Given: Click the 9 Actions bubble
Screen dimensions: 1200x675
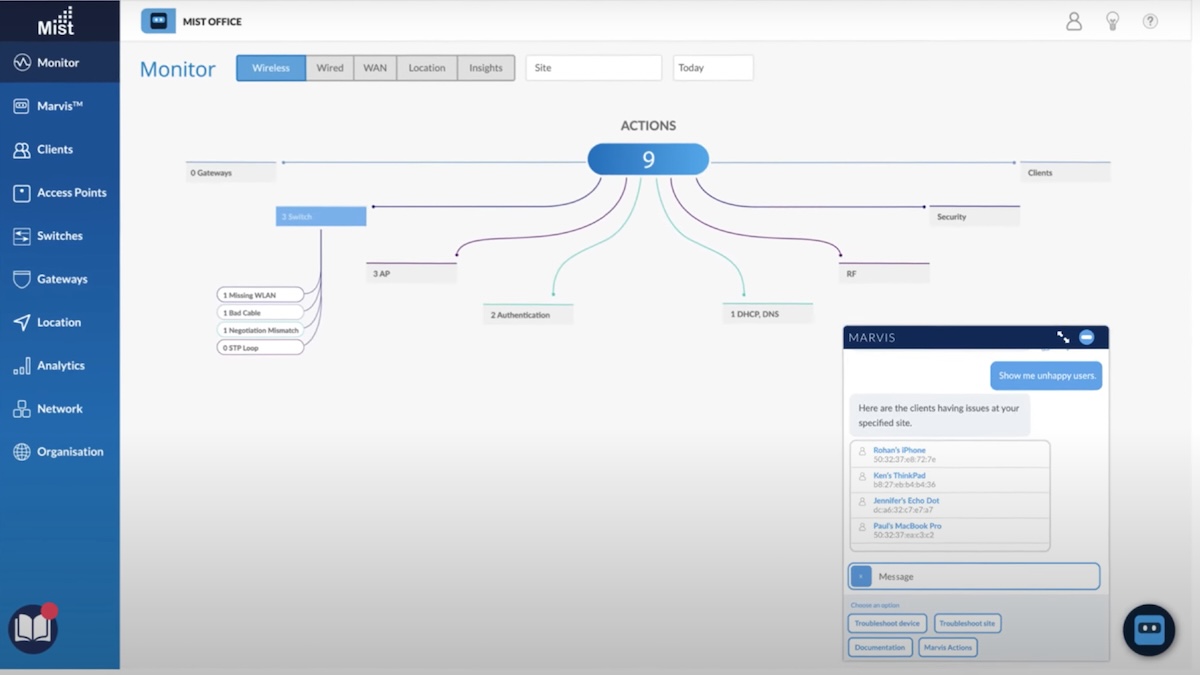Looking at the screenshot, I should coord(648,159).
